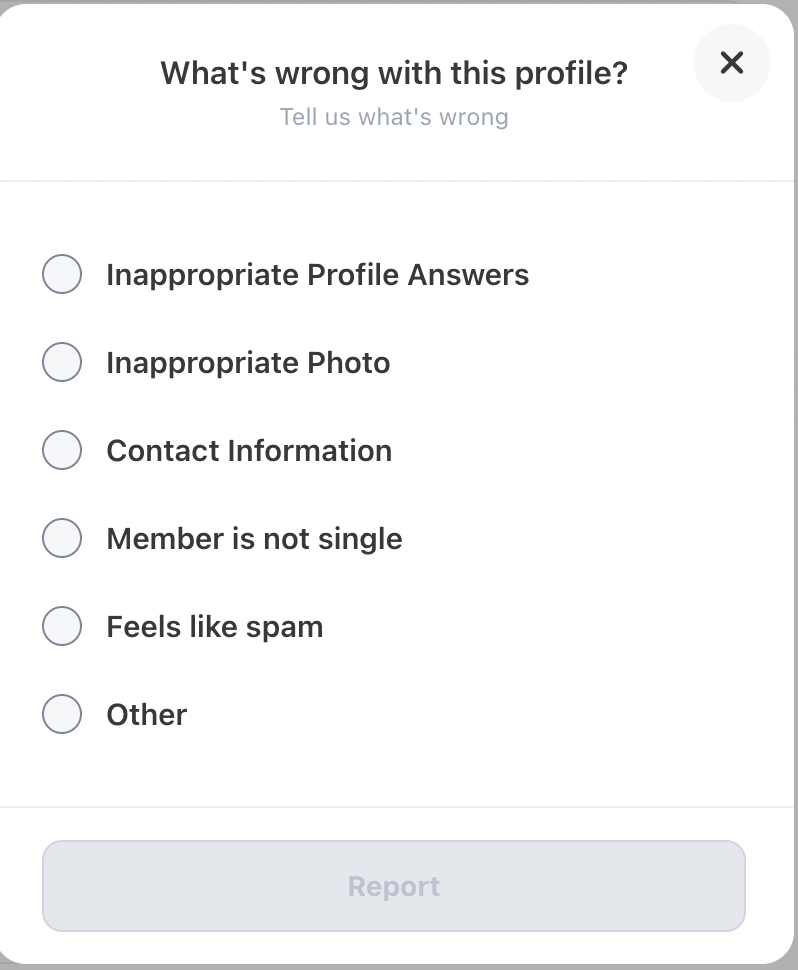Click the word 'profile?' in the title
Viewport: 798px width, 970px height.
[x=571, y=75]
